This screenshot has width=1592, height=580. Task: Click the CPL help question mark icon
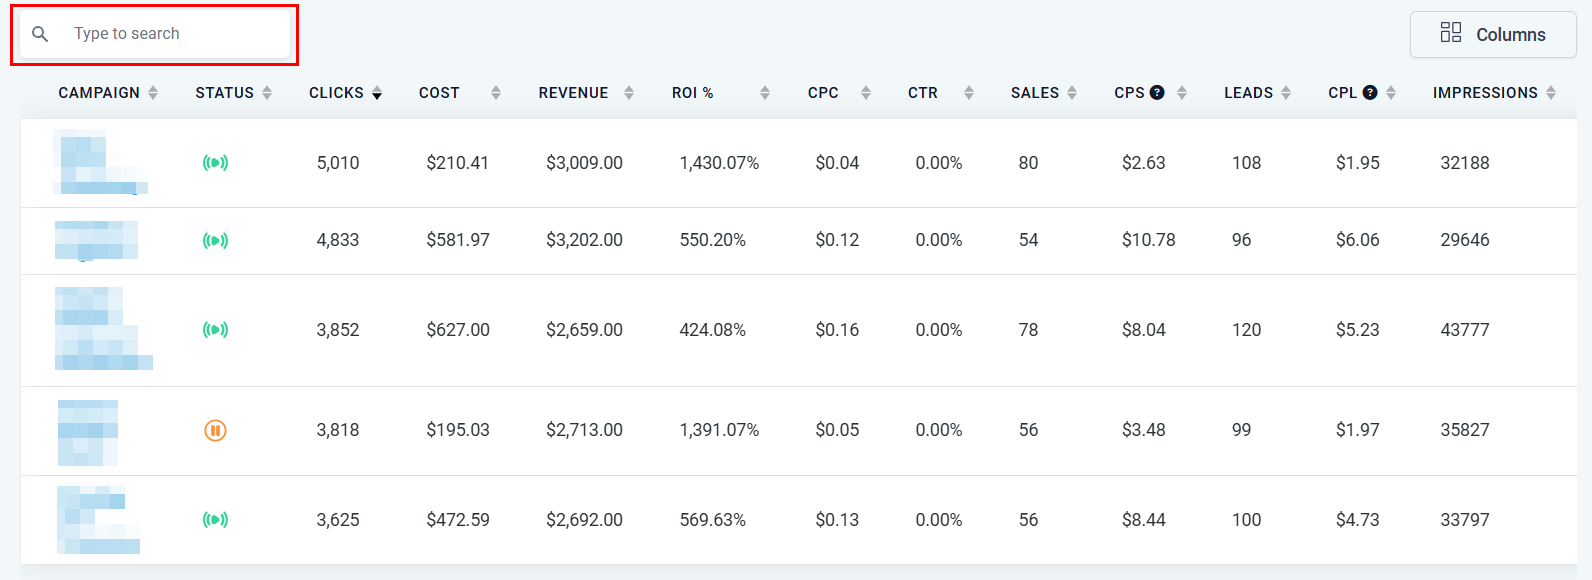(1370, 93)
